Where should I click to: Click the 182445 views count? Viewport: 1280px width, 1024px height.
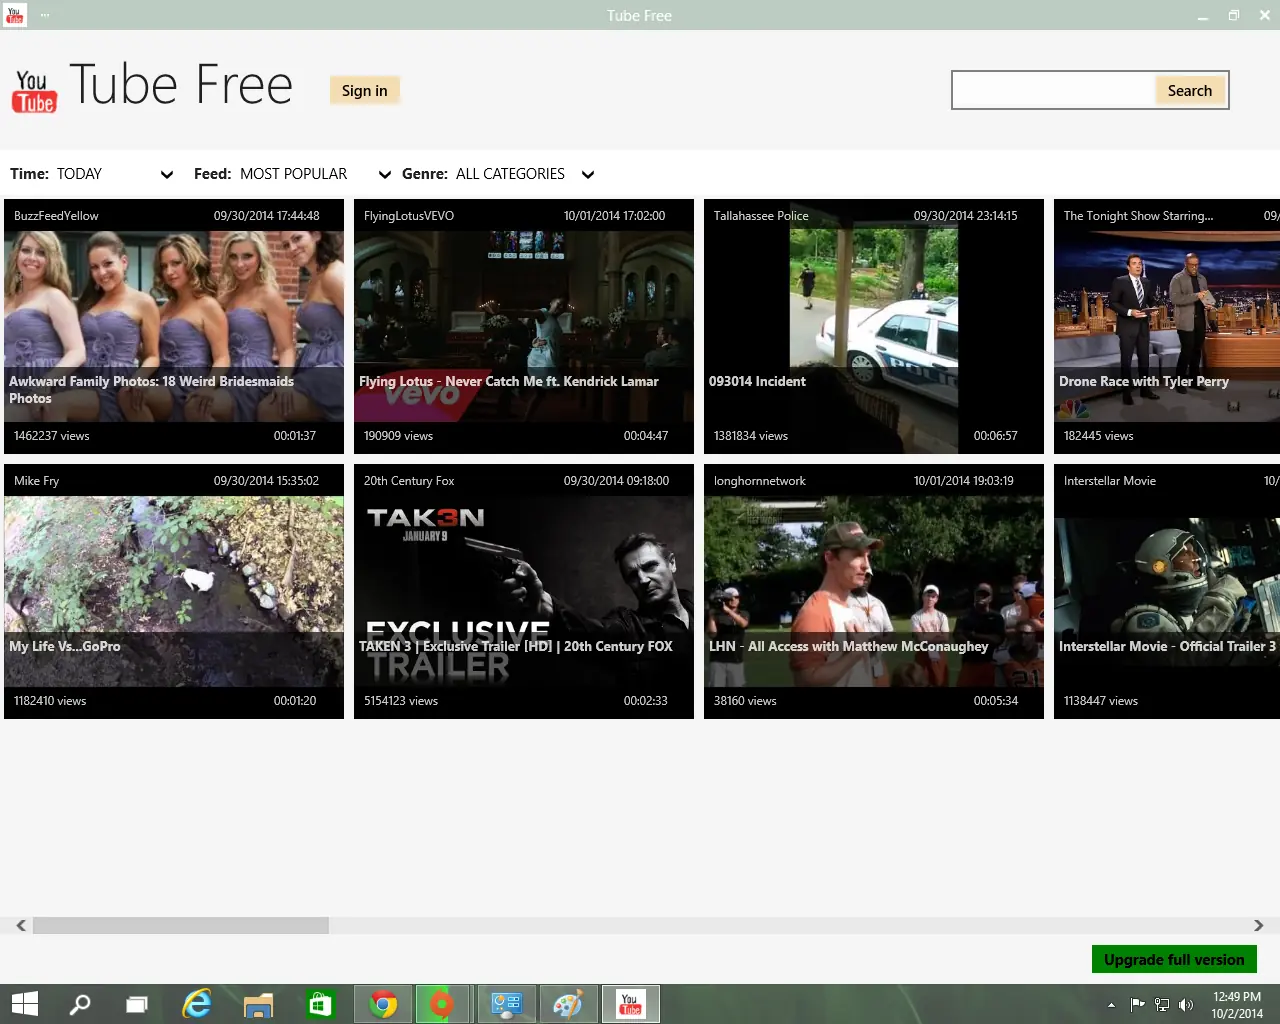tap(1099, 436)
